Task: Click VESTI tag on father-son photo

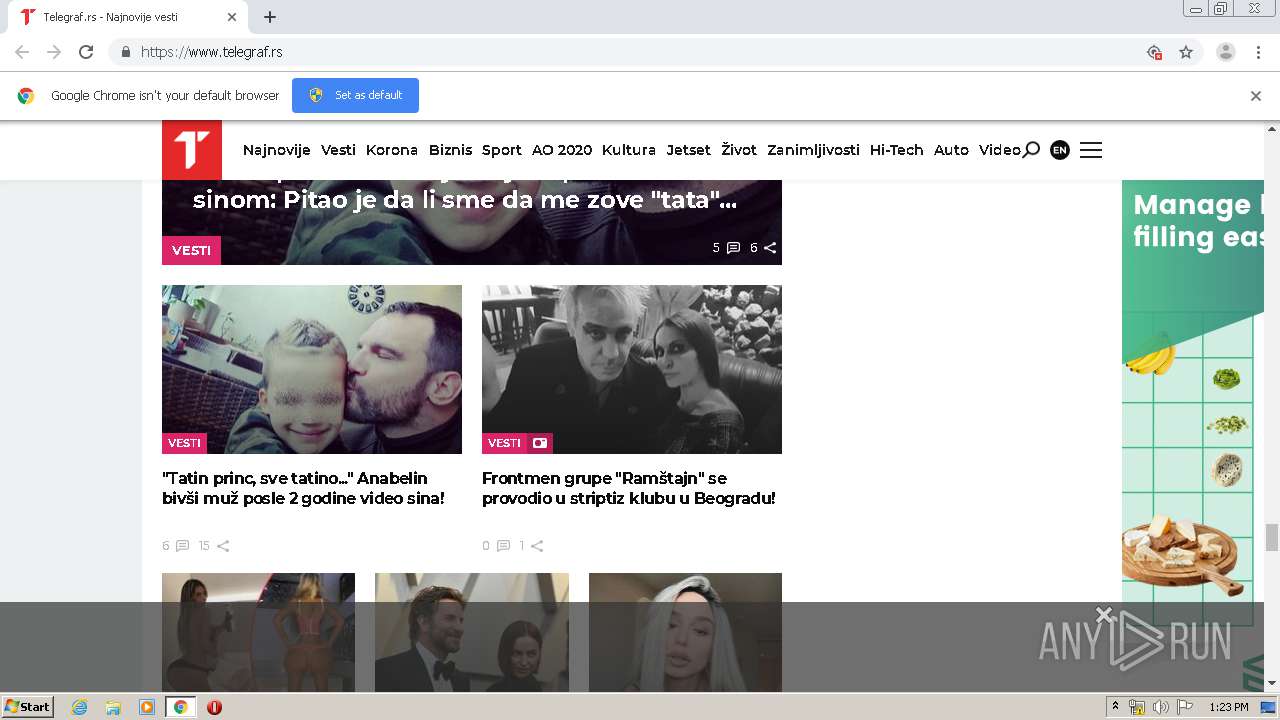Action: click(184, 443)
